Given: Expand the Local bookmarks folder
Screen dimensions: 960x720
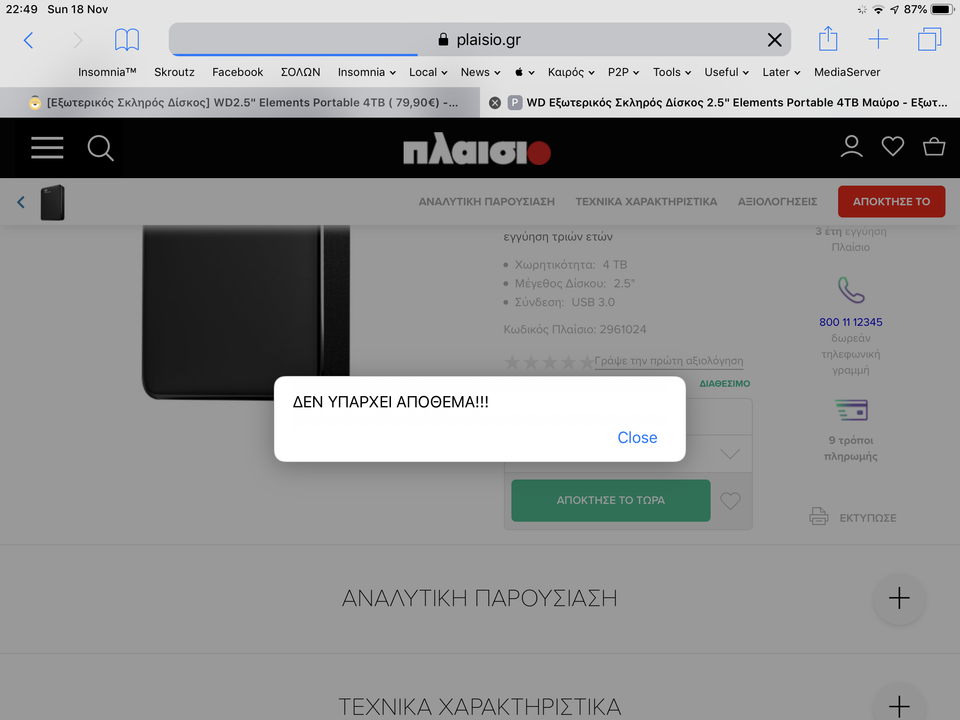Looking at the screenshot, I should 428,72.
